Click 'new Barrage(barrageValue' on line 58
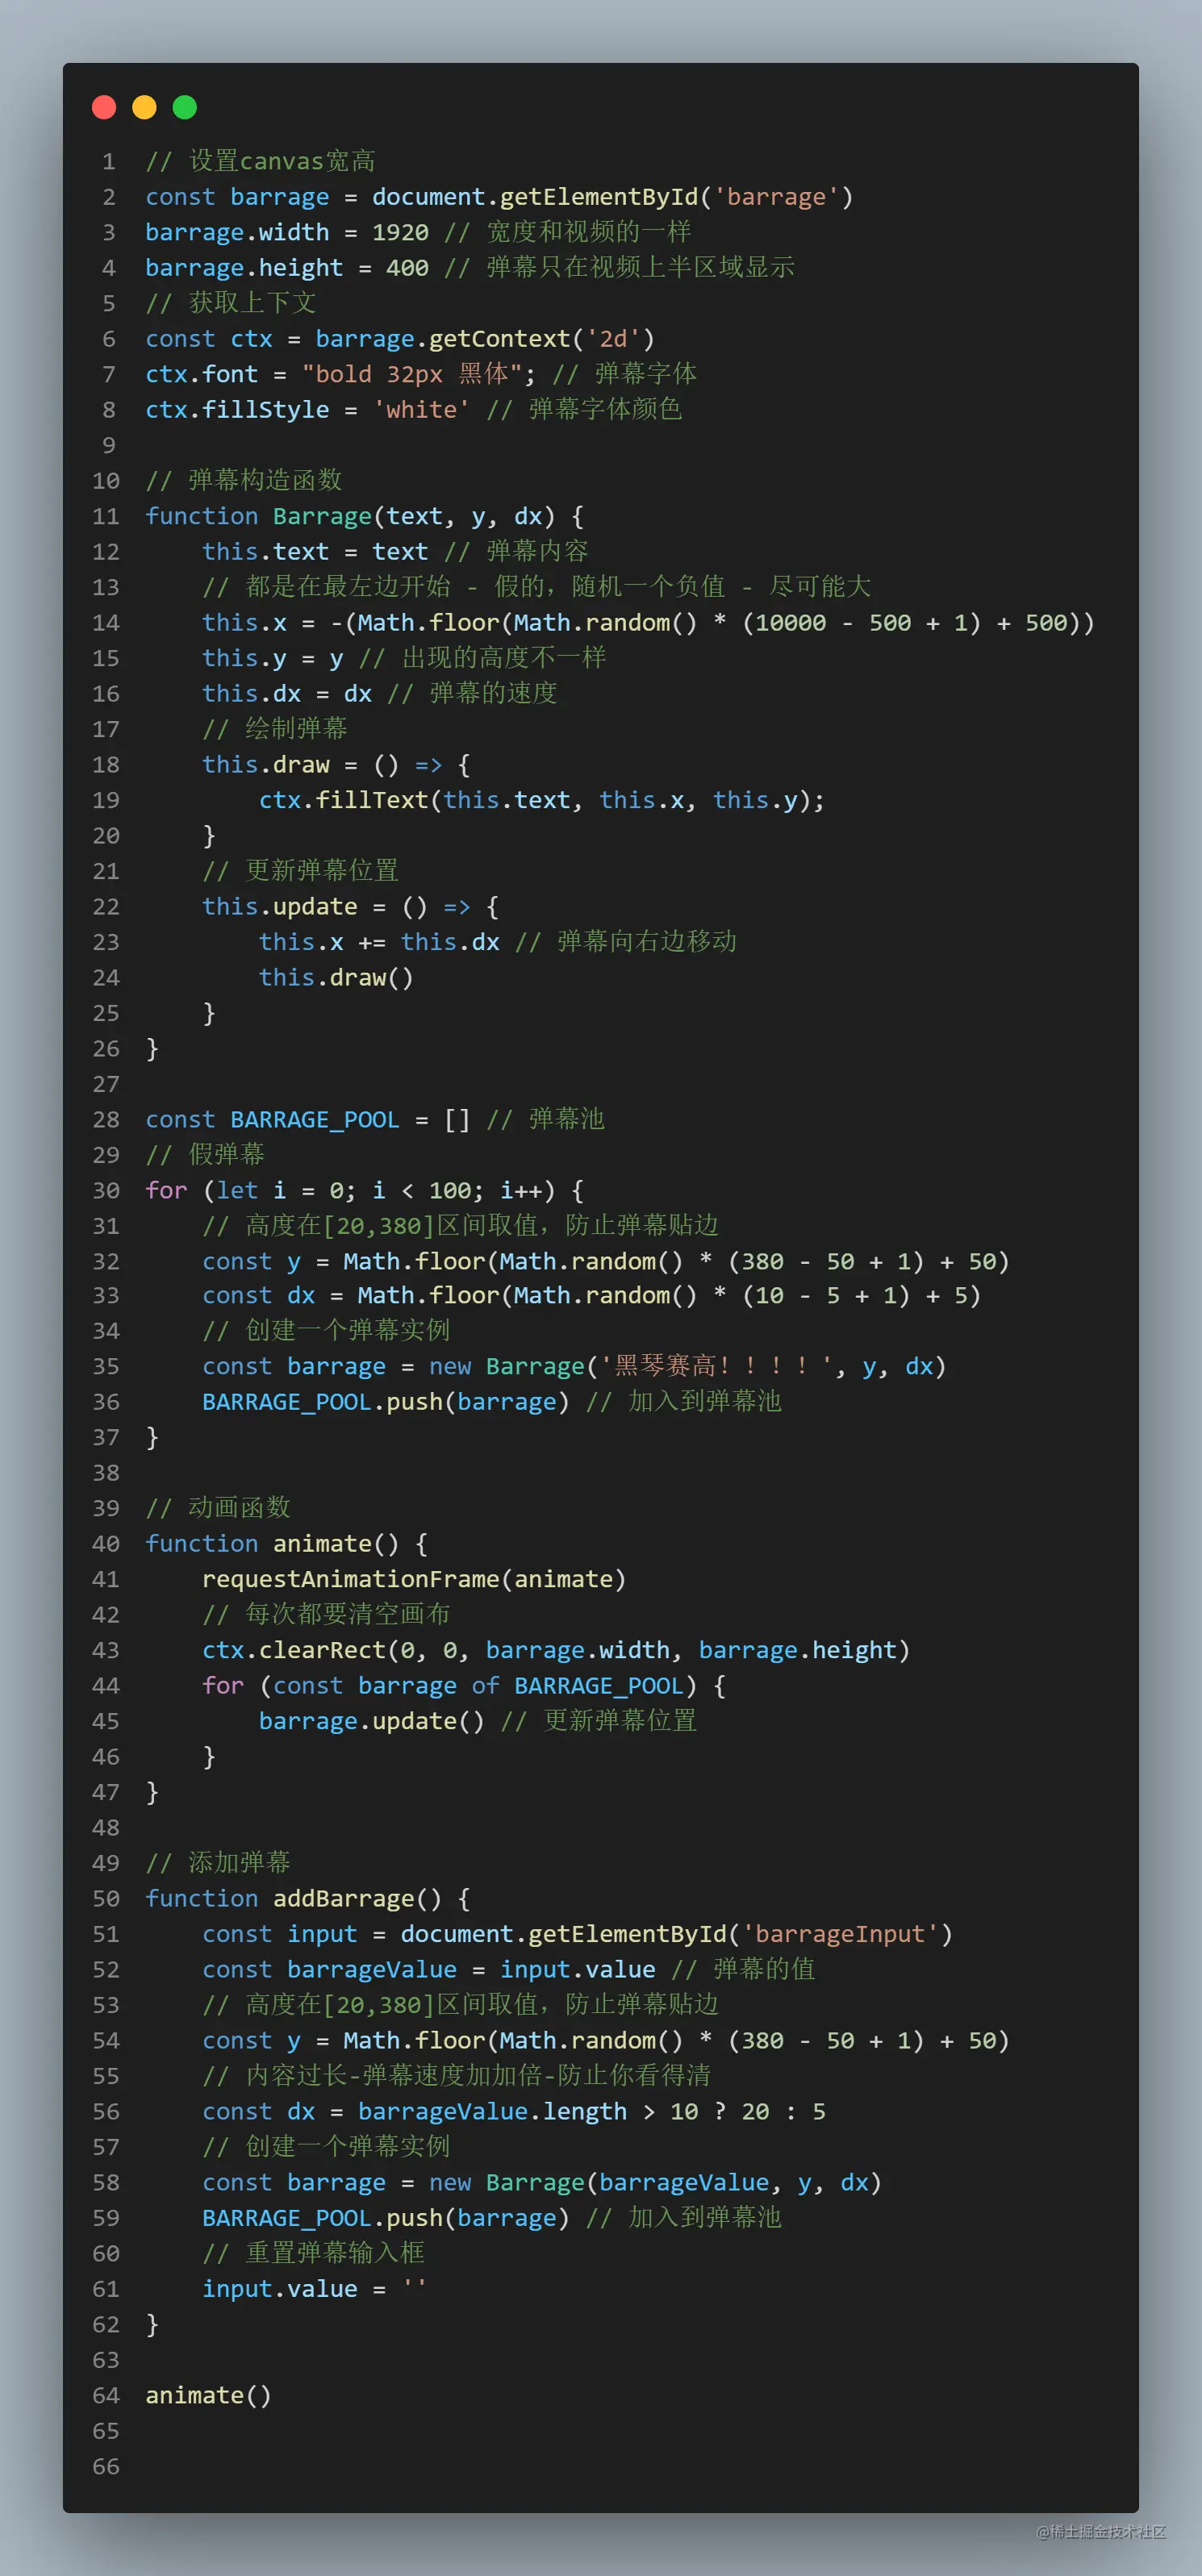The height and width of the screenshot is (2576, 1202). click(x=599, y=2183)
